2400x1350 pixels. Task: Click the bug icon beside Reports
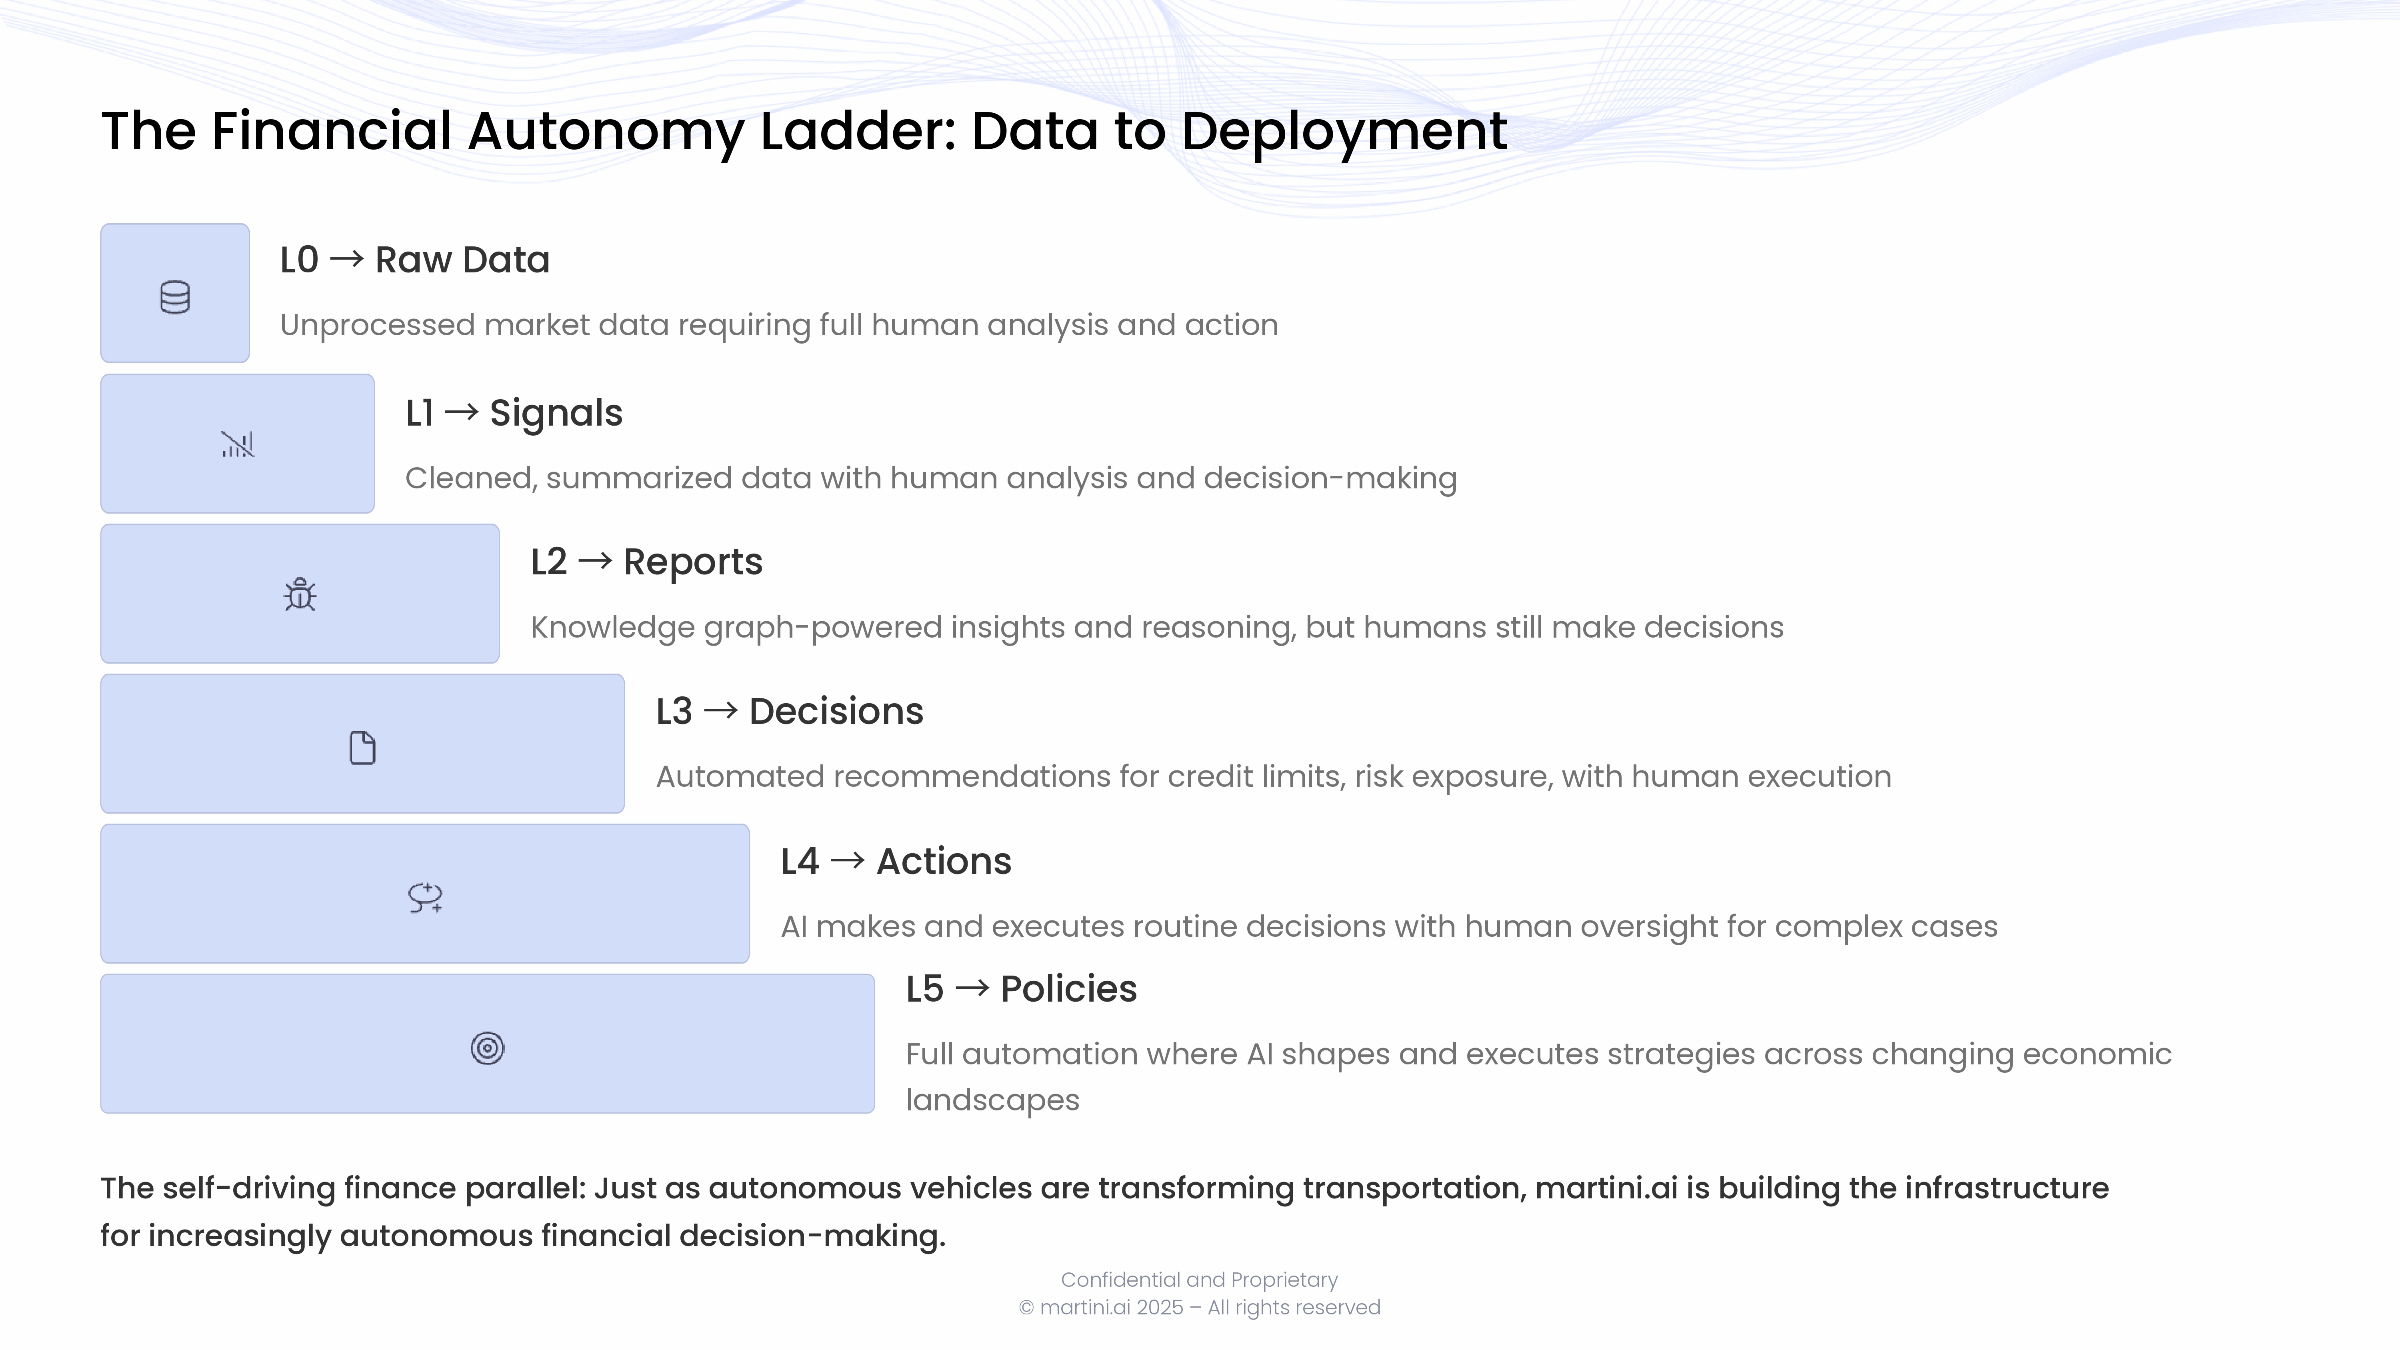point(300,595)
